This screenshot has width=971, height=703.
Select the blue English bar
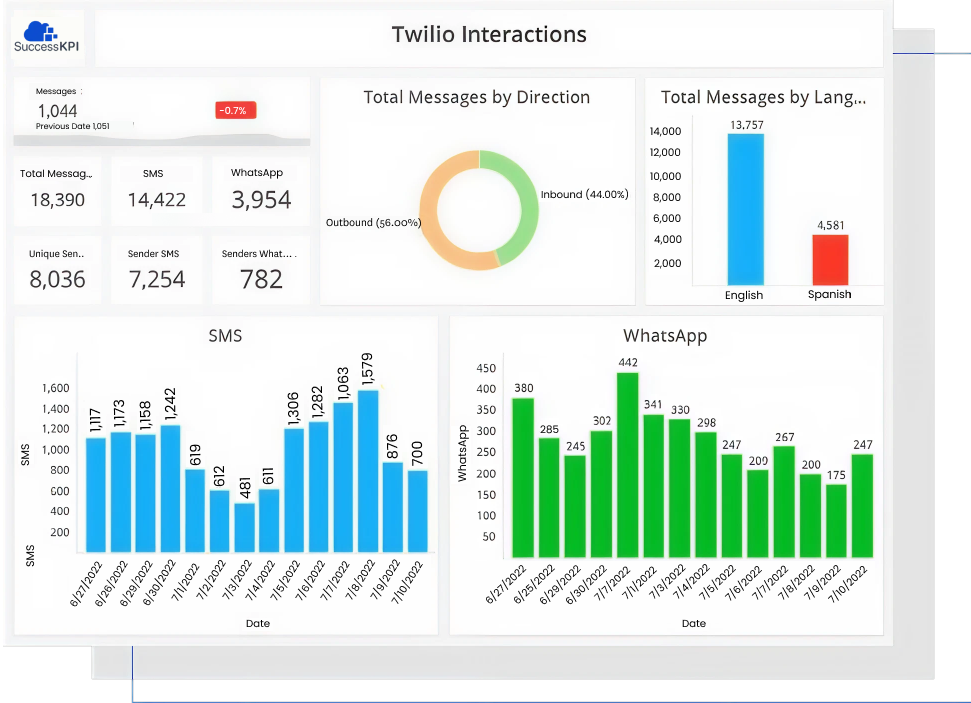(x=746, y=209)
